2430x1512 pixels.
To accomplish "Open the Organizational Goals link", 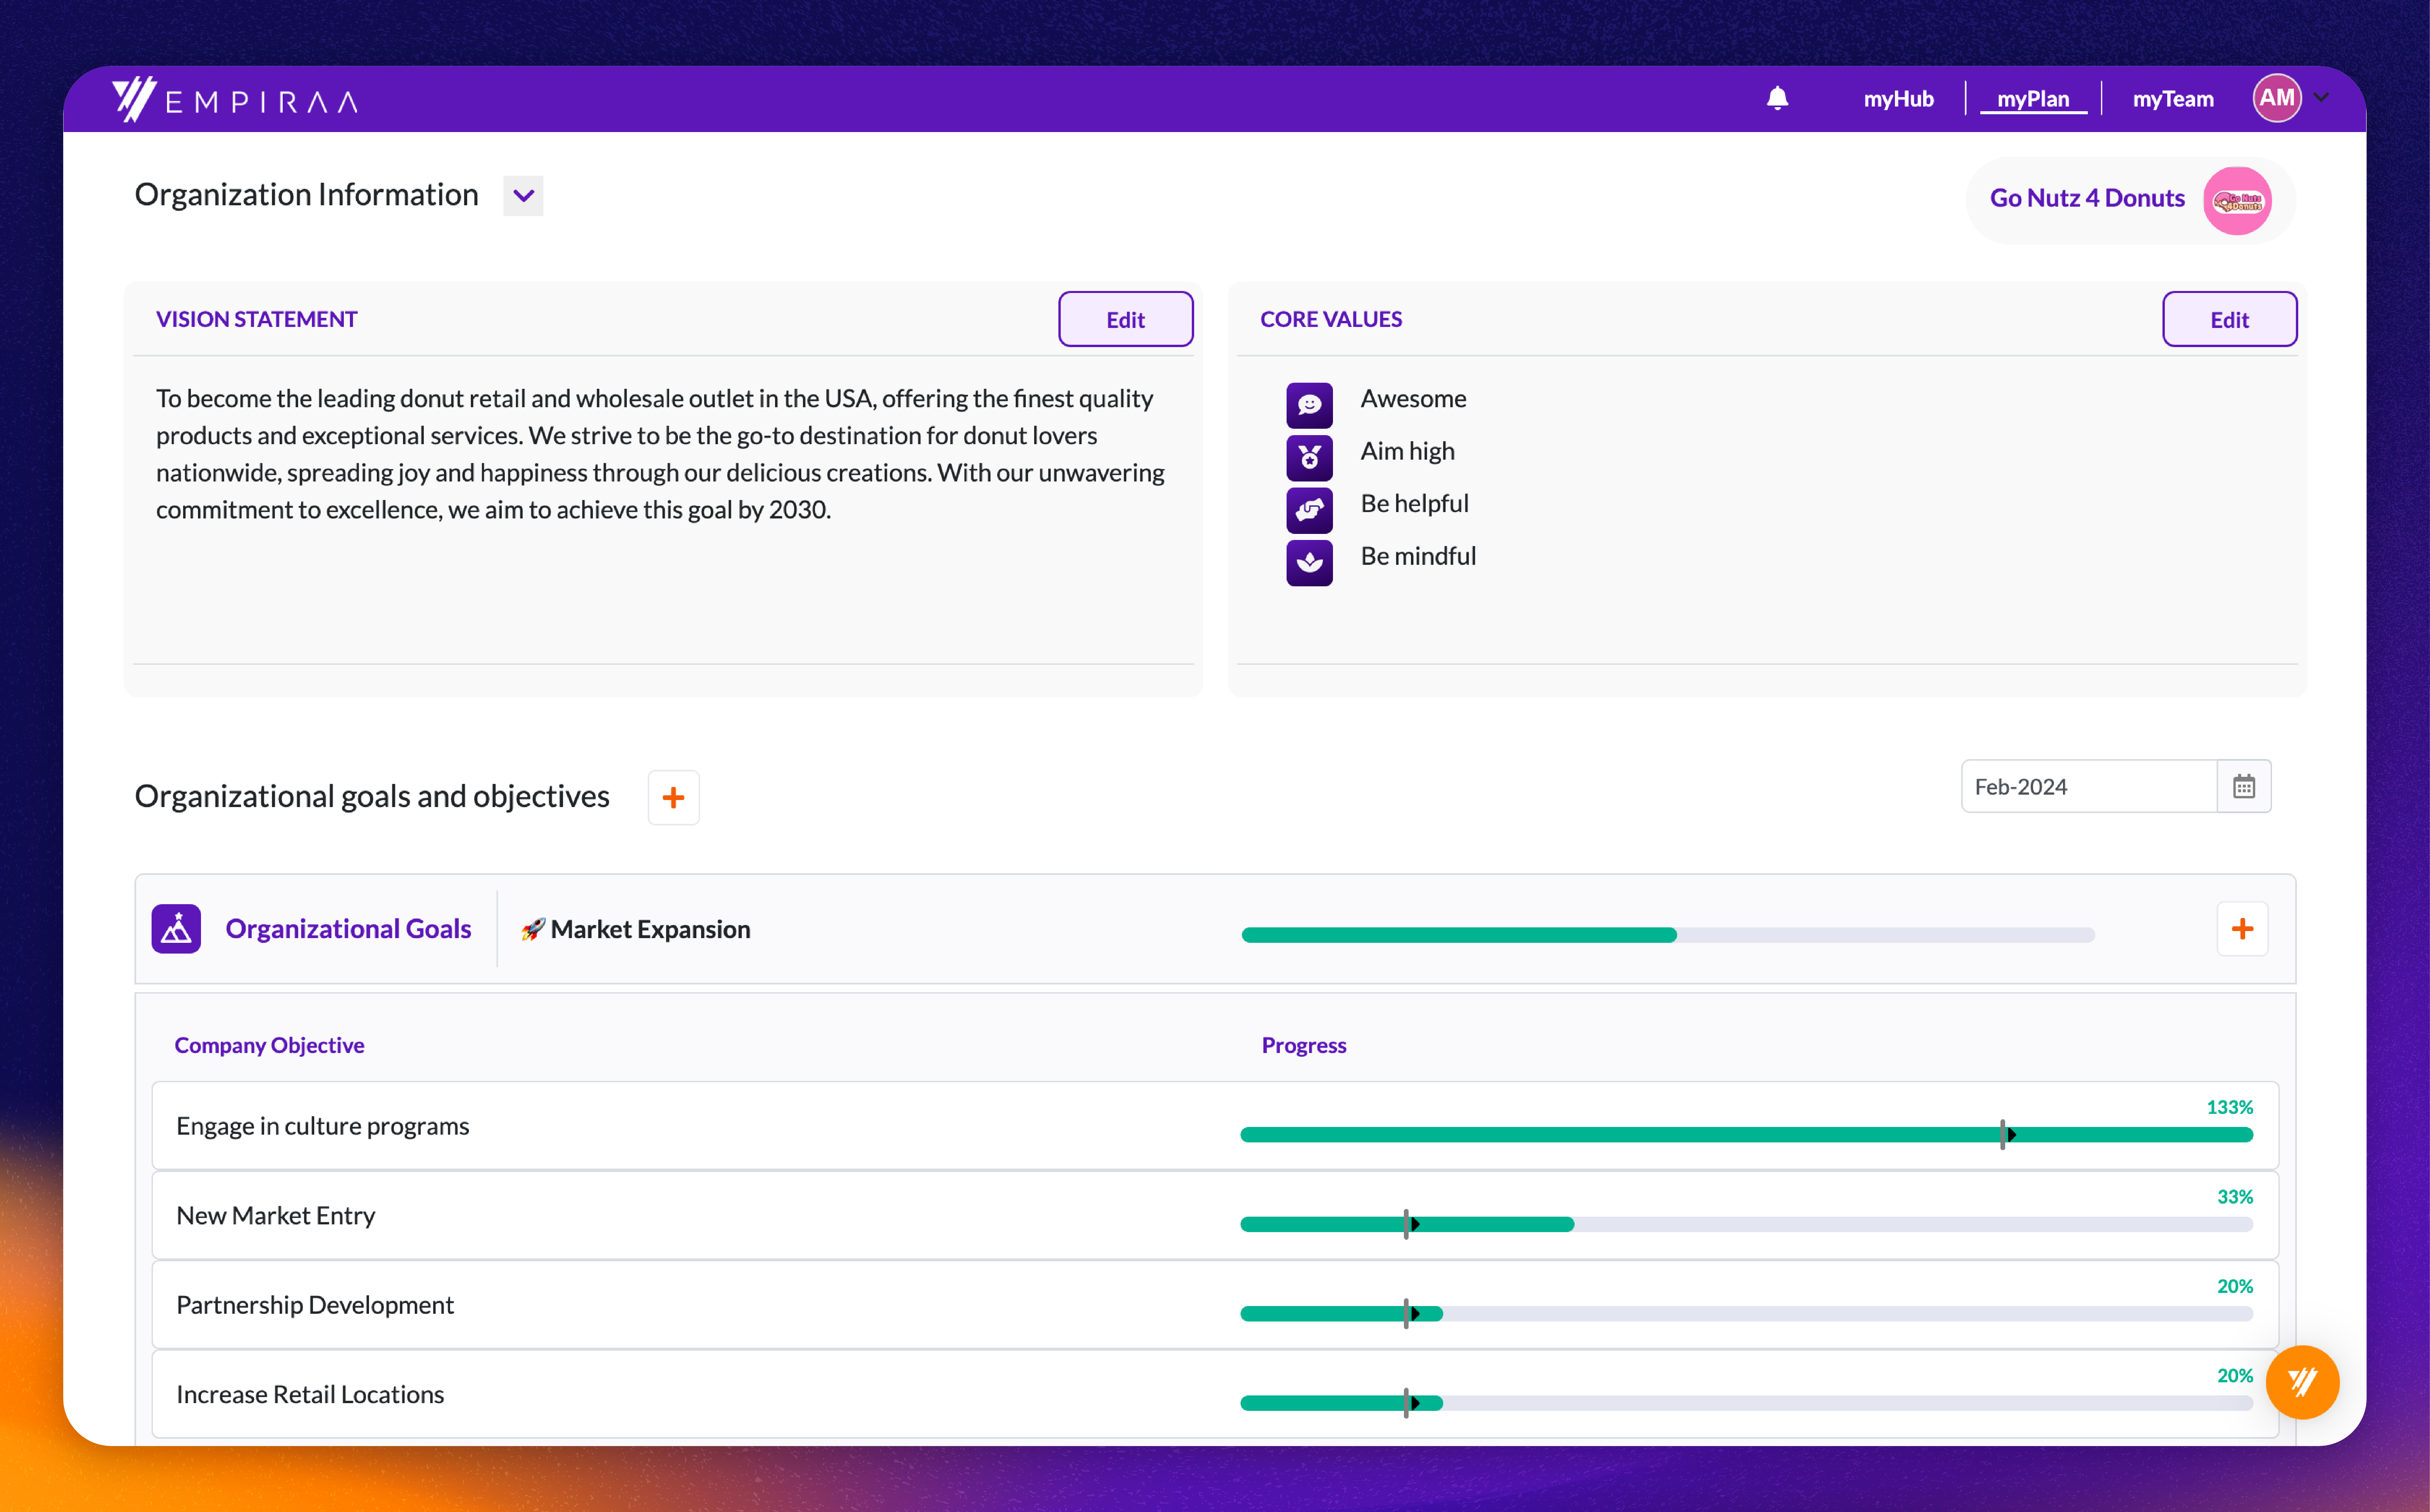I will [348, 929].
